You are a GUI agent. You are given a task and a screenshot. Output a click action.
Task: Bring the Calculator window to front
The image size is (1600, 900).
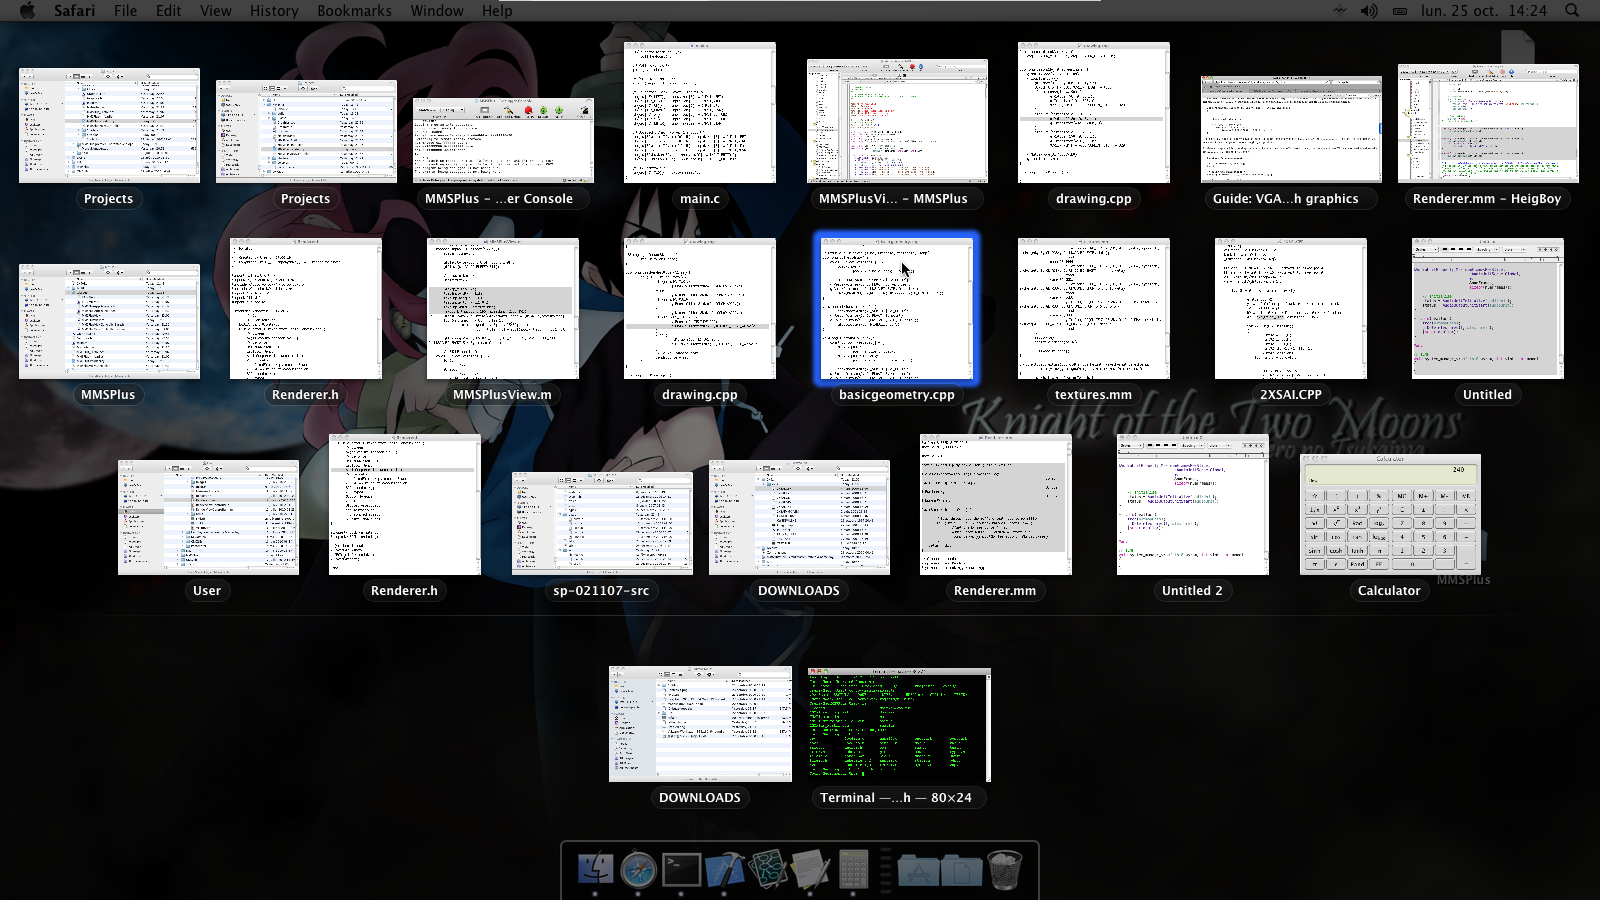point(1389,515)
